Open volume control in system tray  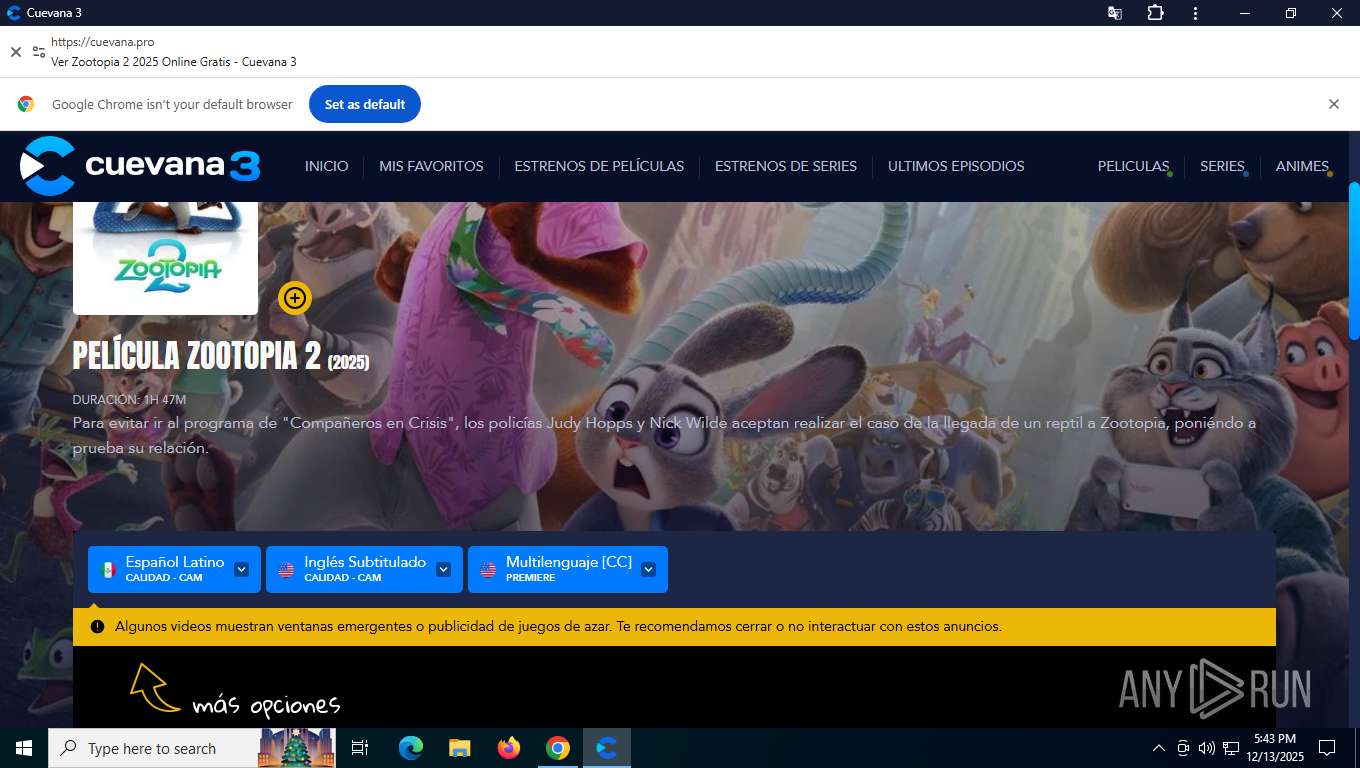pyautogui.click(x=1207, y=748)
